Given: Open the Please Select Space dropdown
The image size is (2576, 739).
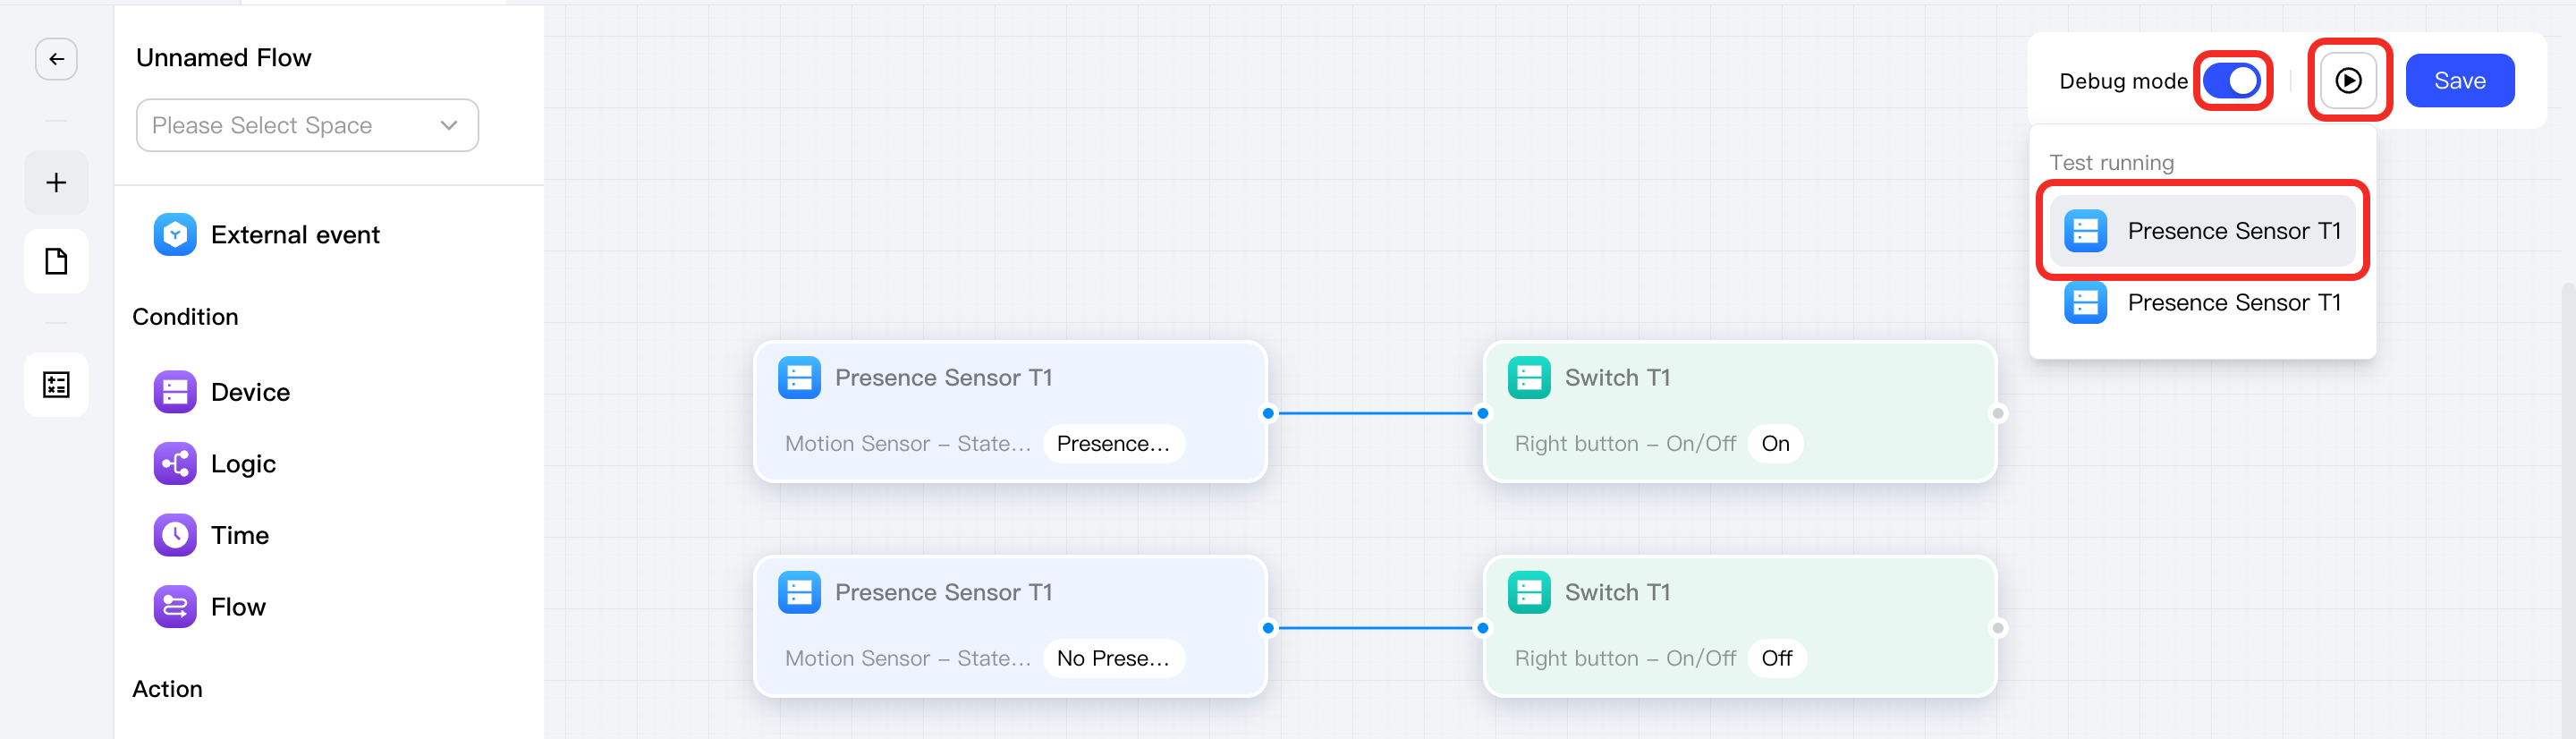Looking at the screenshot, I should (x=307, y=125).
